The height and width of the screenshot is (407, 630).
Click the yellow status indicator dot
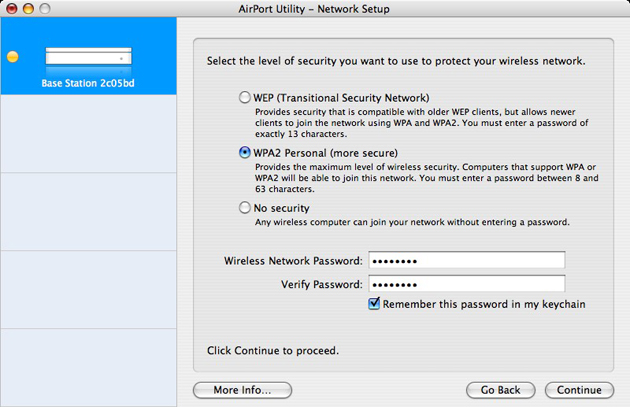click(12, 57)
